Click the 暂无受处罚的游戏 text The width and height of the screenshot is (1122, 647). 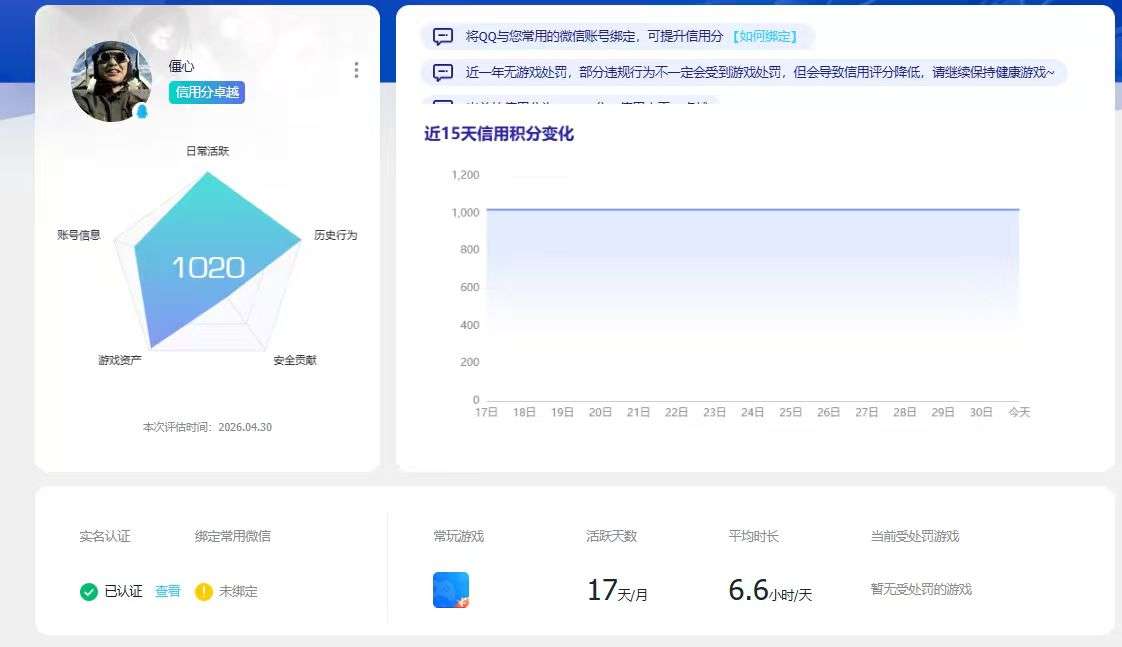pos(921,590)
